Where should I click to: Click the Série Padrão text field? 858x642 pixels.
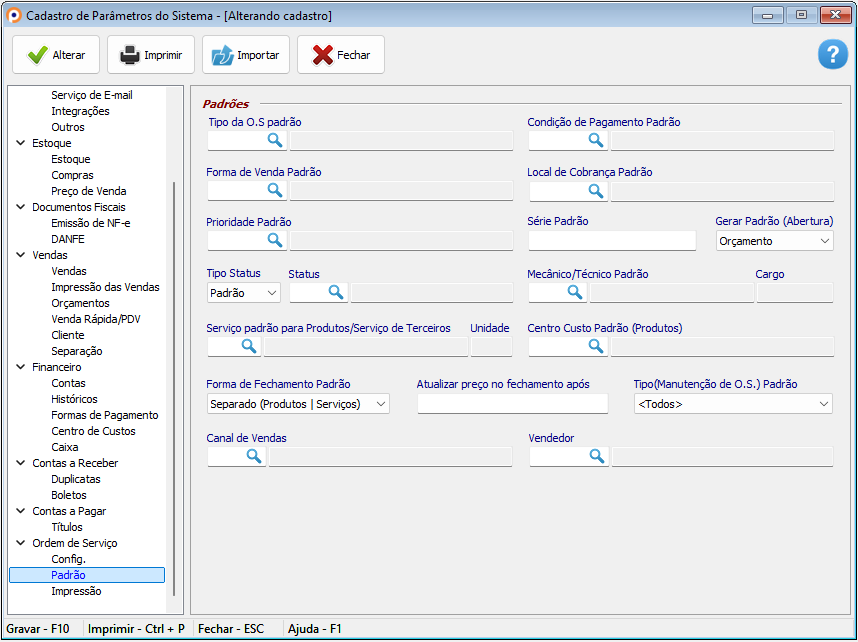(612, 240)
